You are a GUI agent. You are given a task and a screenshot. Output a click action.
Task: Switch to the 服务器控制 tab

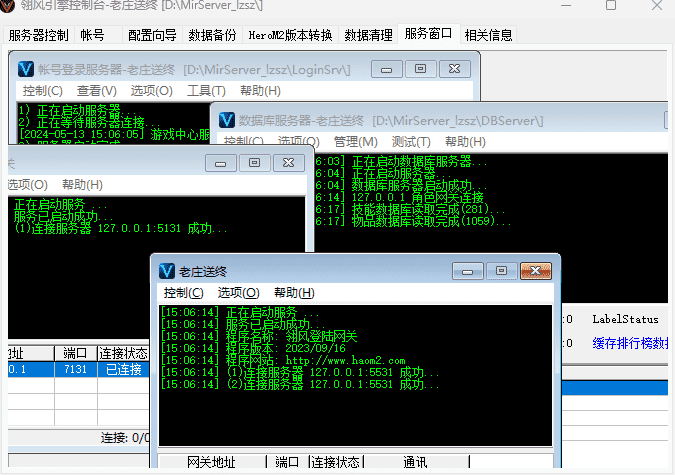[x=39, y=35]
